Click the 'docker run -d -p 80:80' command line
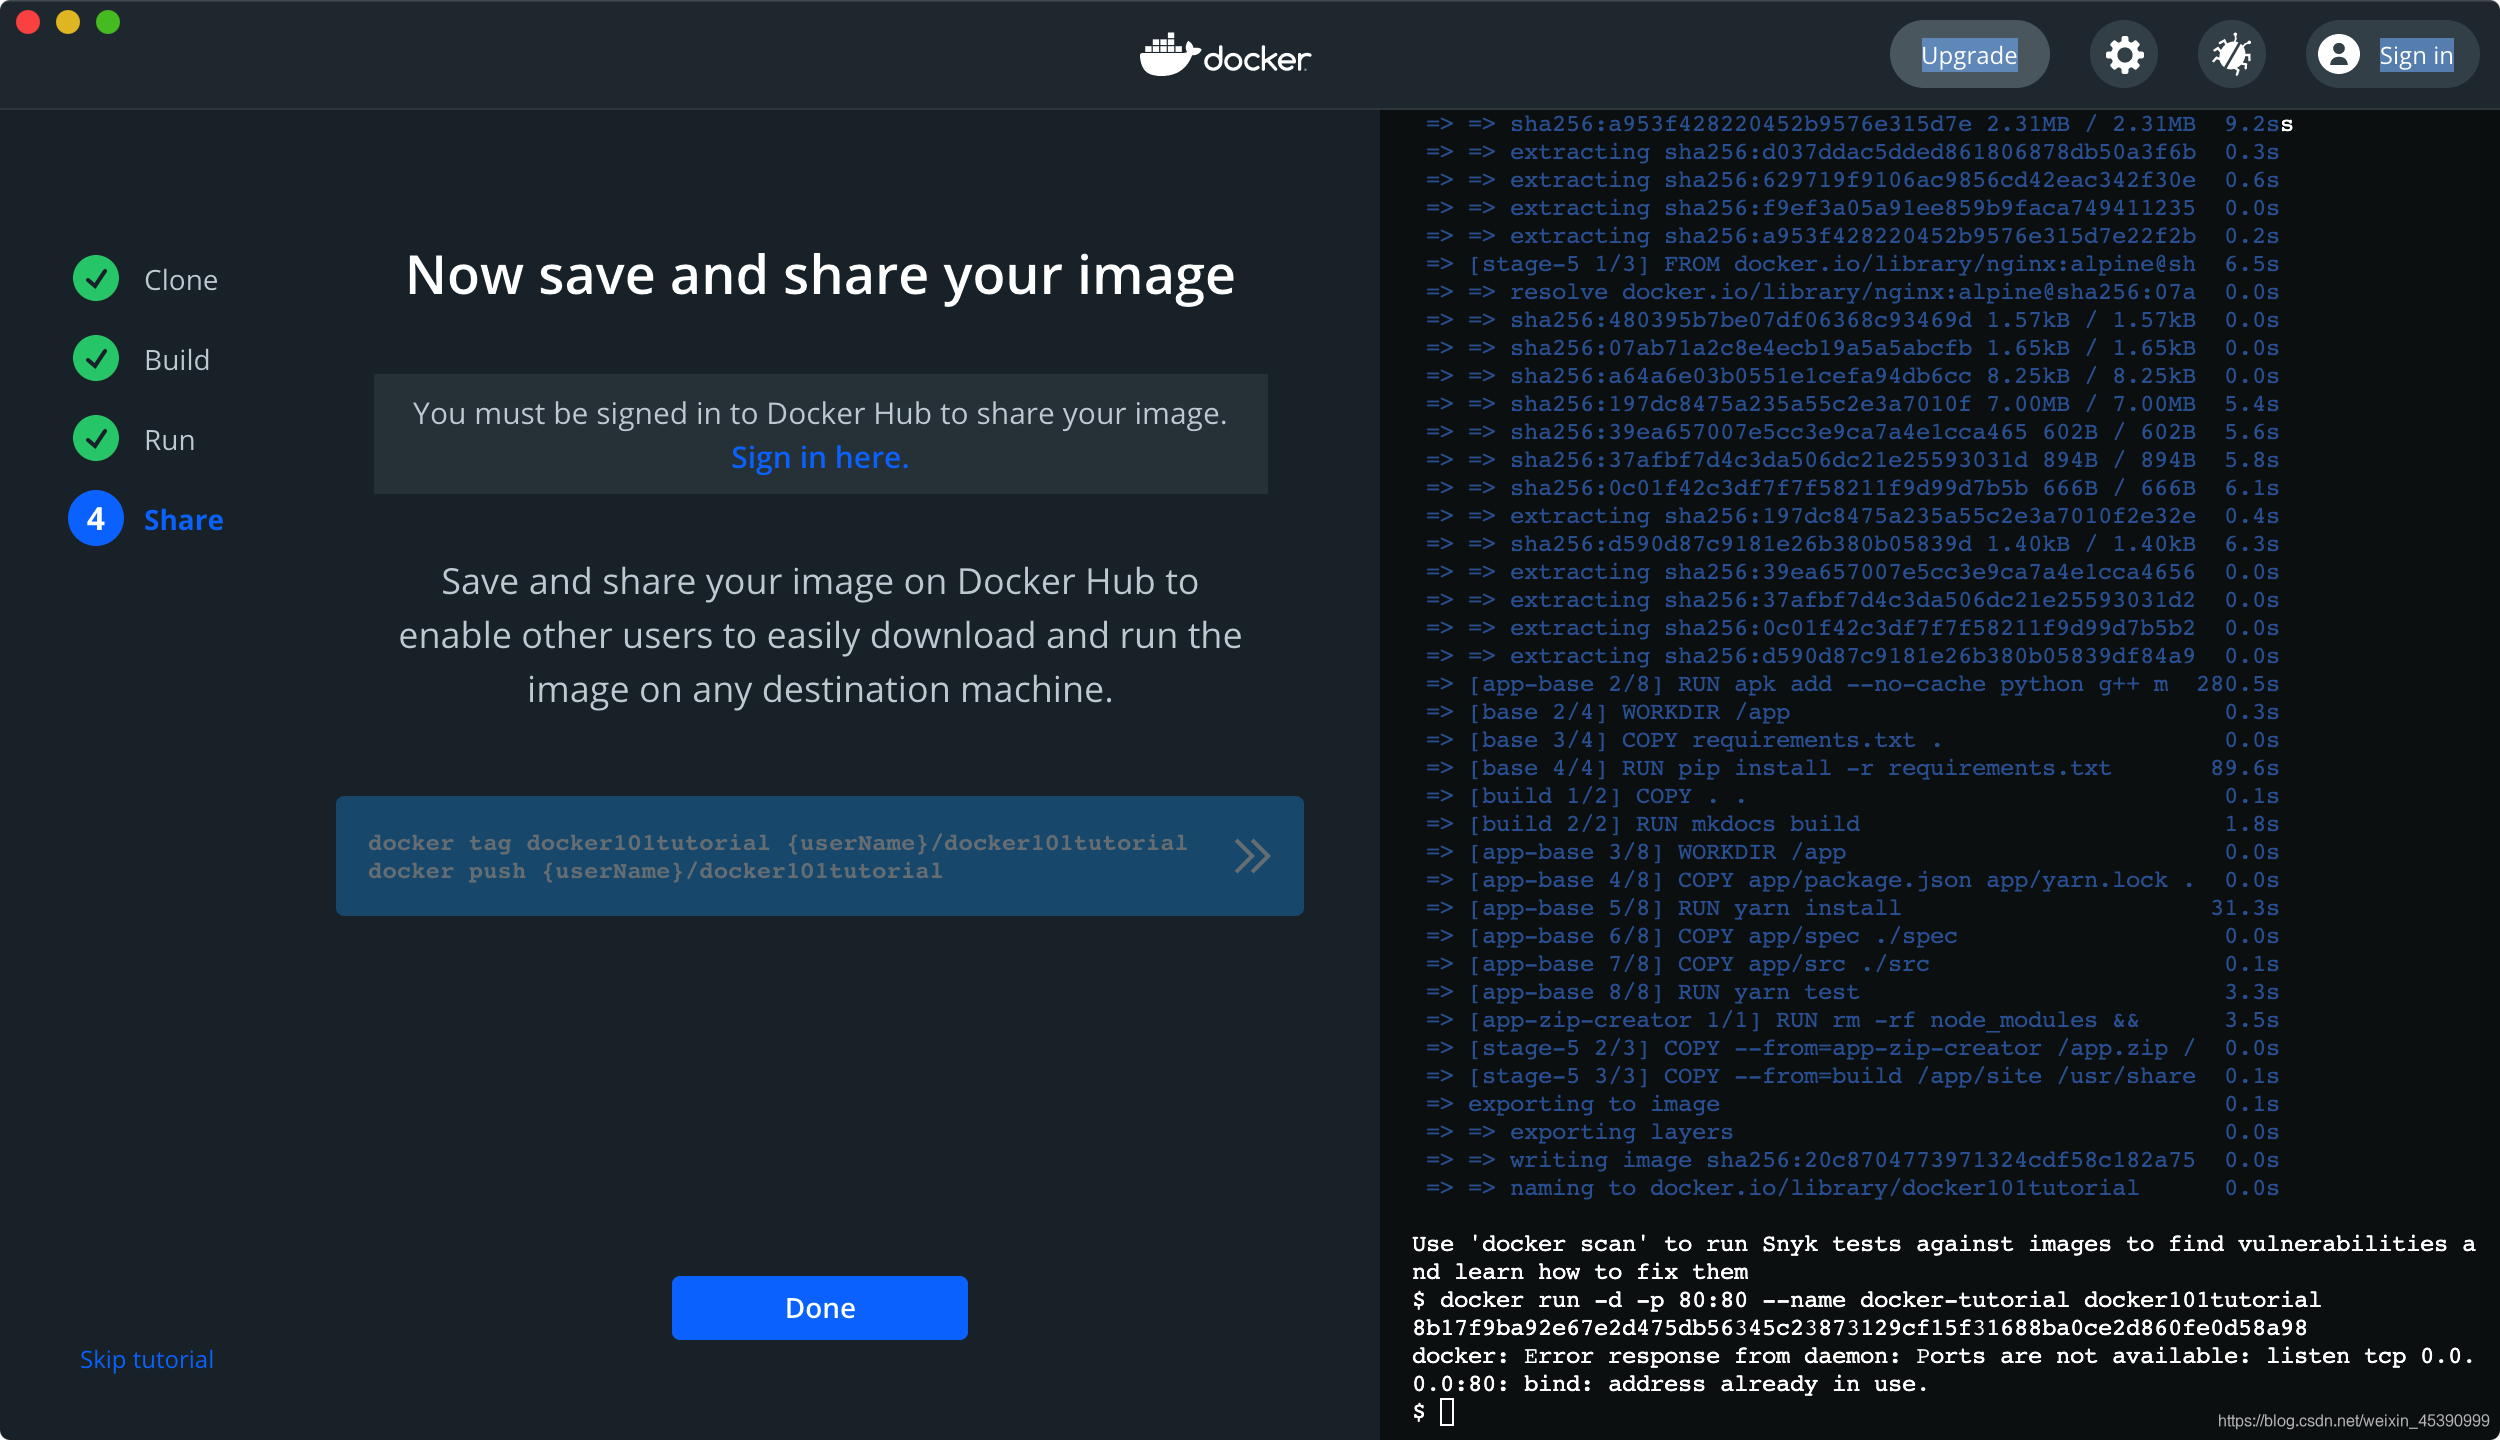The image size is (2500, 1440). tap(1866, 1300)
